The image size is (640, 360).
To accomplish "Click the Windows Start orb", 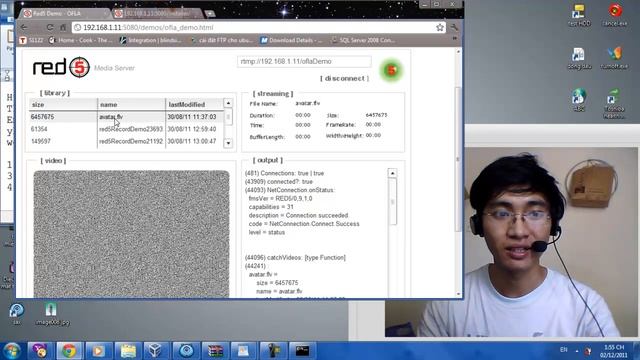I will click(12, 351).
